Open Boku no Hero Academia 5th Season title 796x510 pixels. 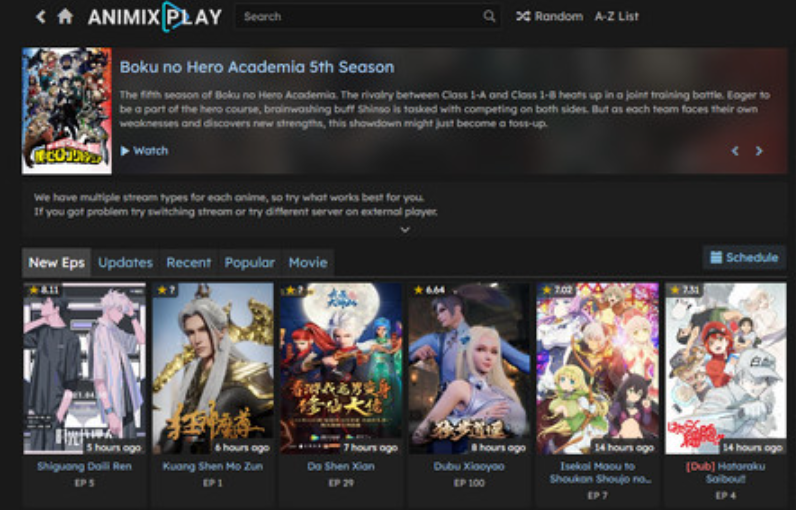[x=257, y=67]
